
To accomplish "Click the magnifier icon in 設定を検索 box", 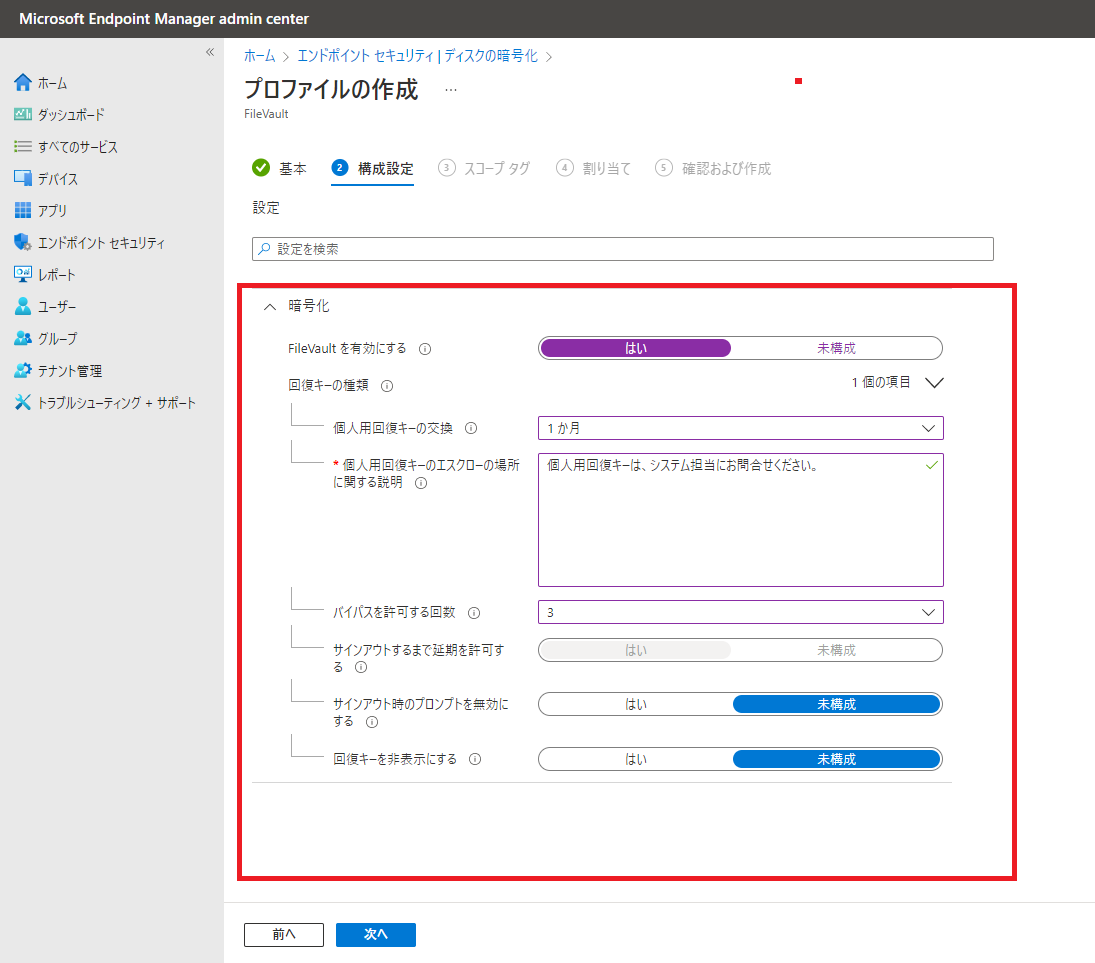I will 264,249.
